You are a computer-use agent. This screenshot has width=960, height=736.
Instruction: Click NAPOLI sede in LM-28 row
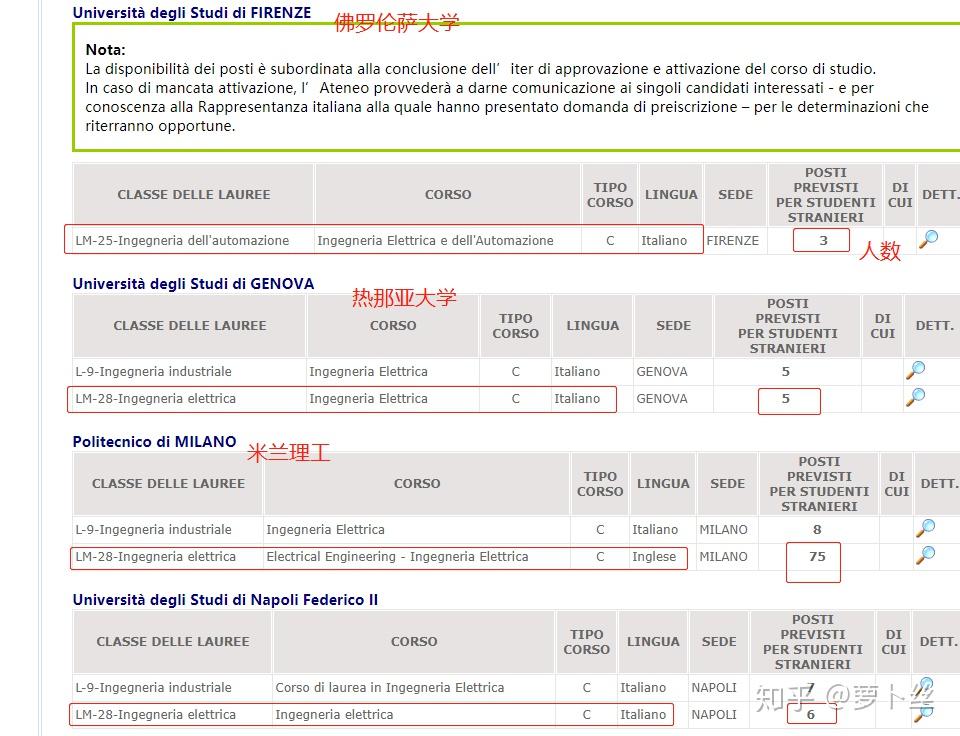pos(714,715)
